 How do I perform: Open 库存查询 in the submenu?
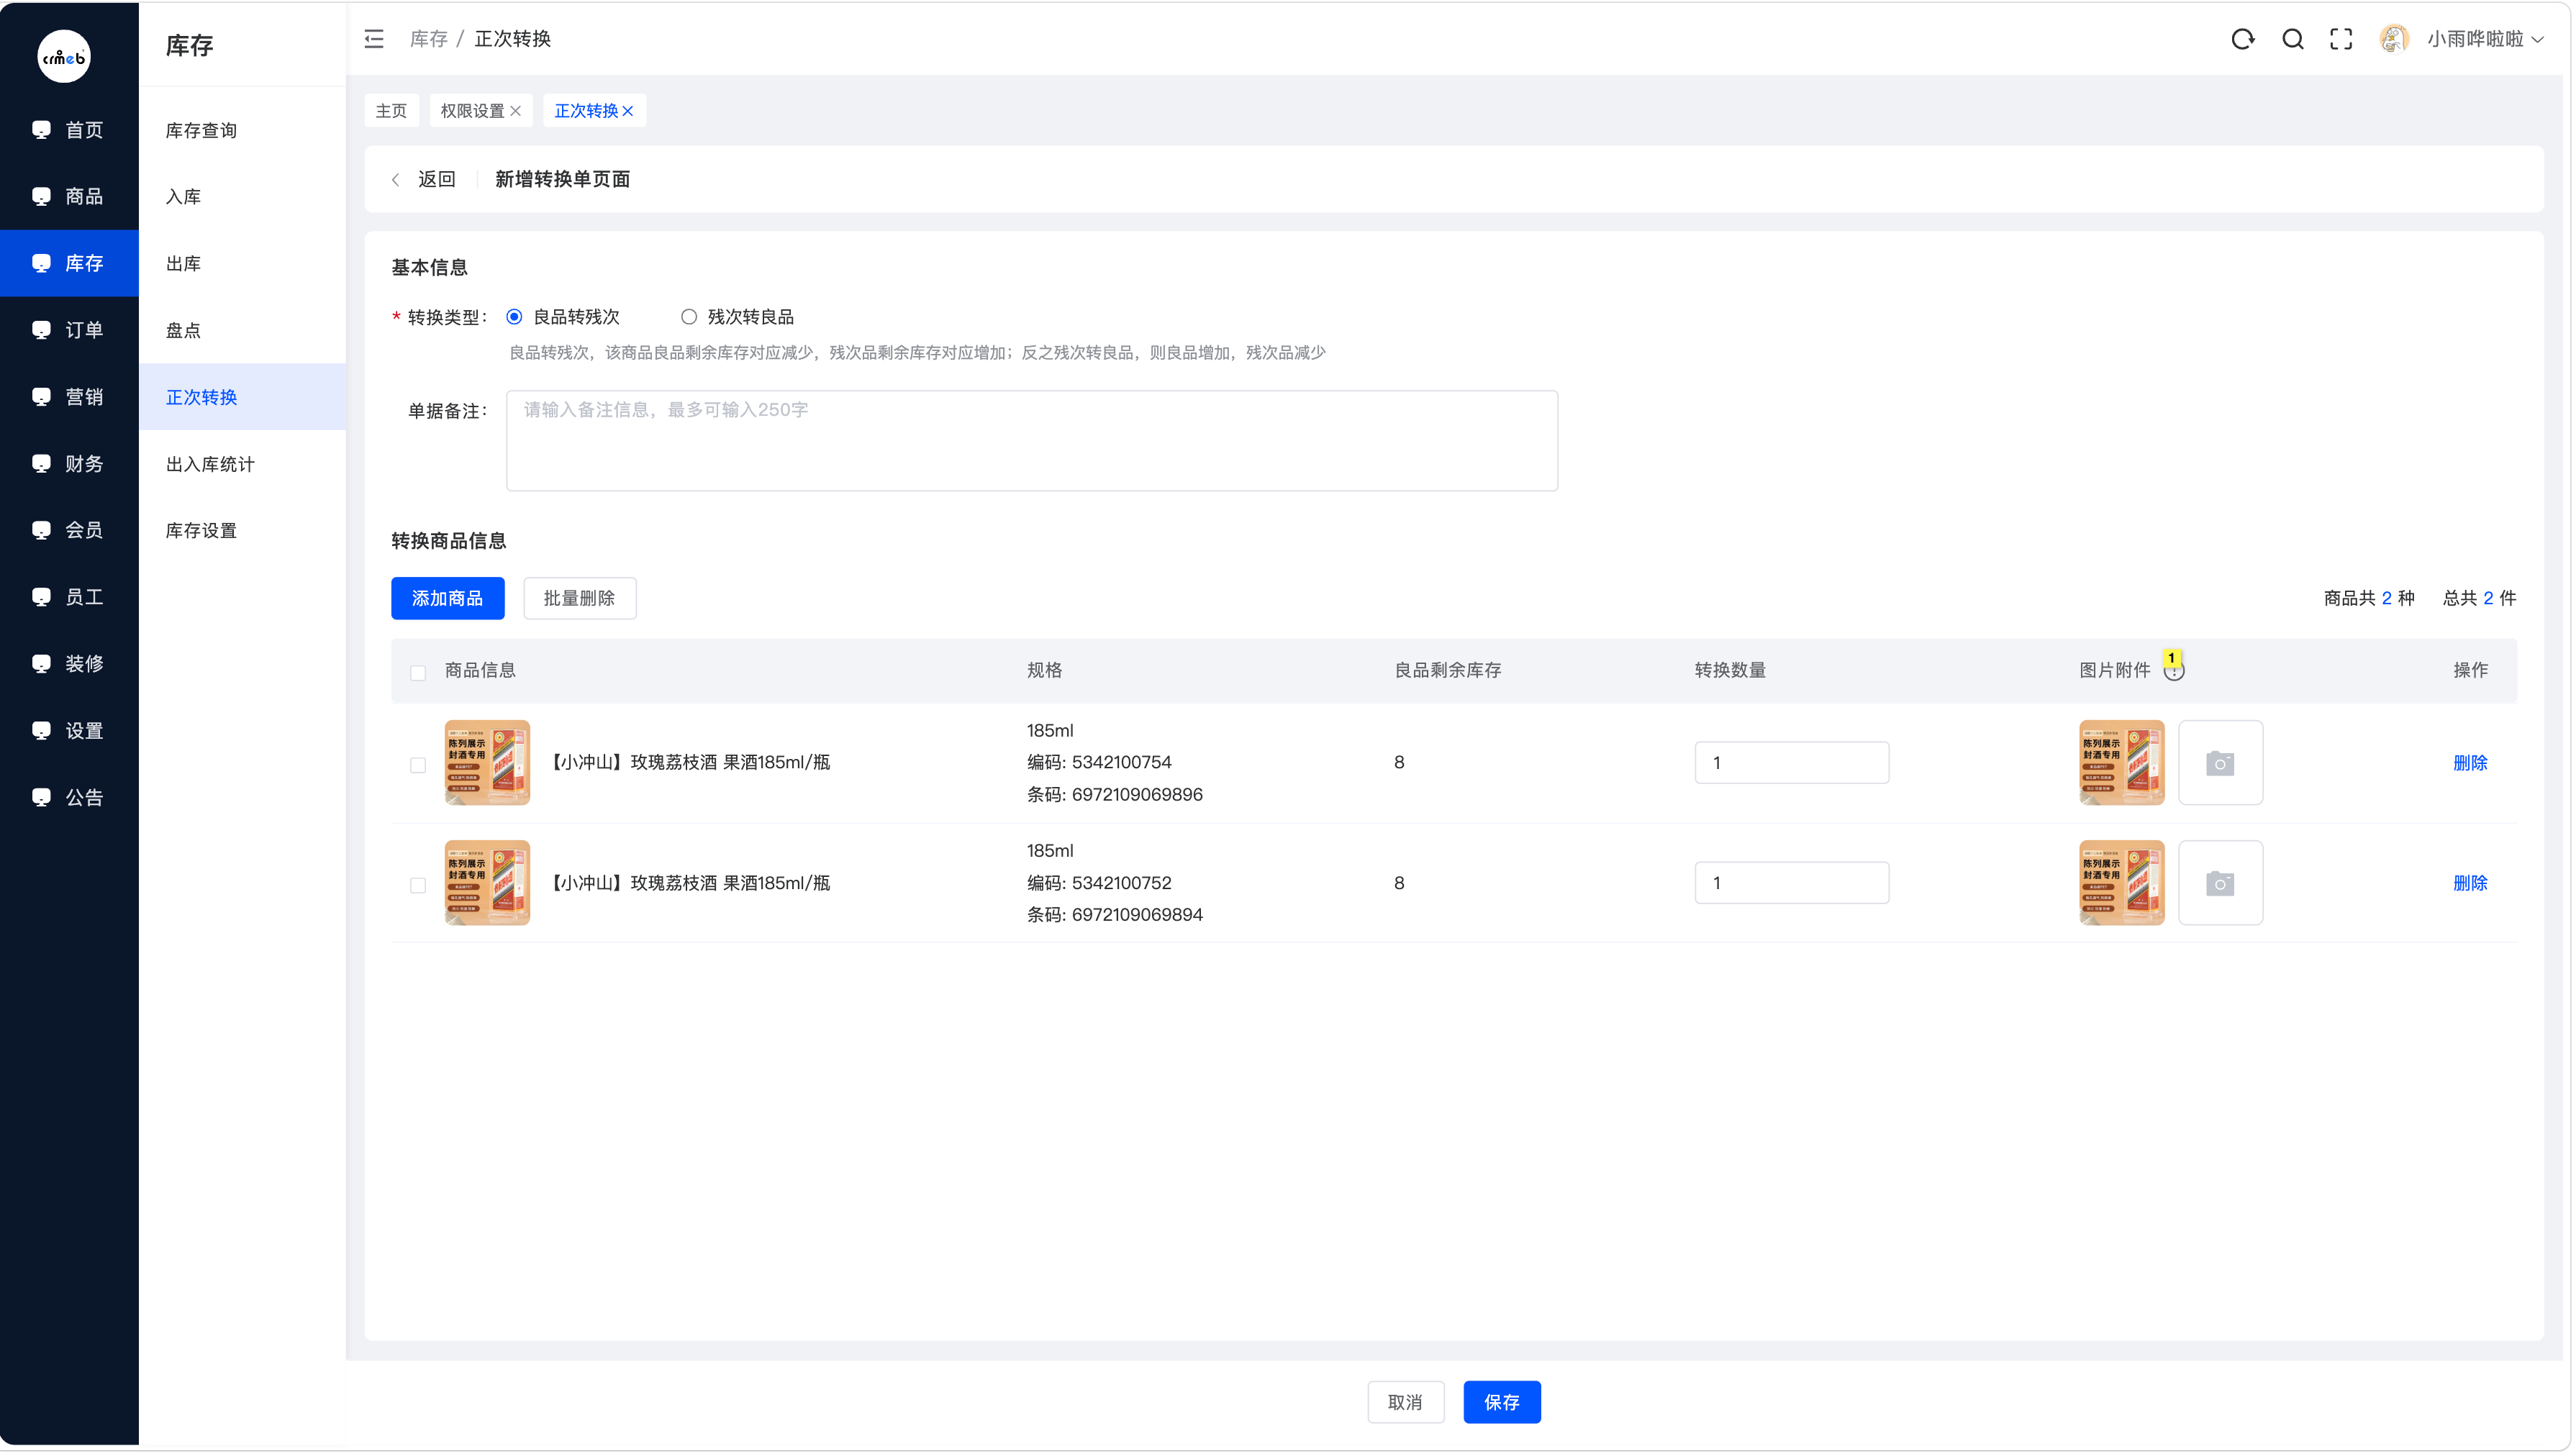pyautogui.click(x=201, y=130)
